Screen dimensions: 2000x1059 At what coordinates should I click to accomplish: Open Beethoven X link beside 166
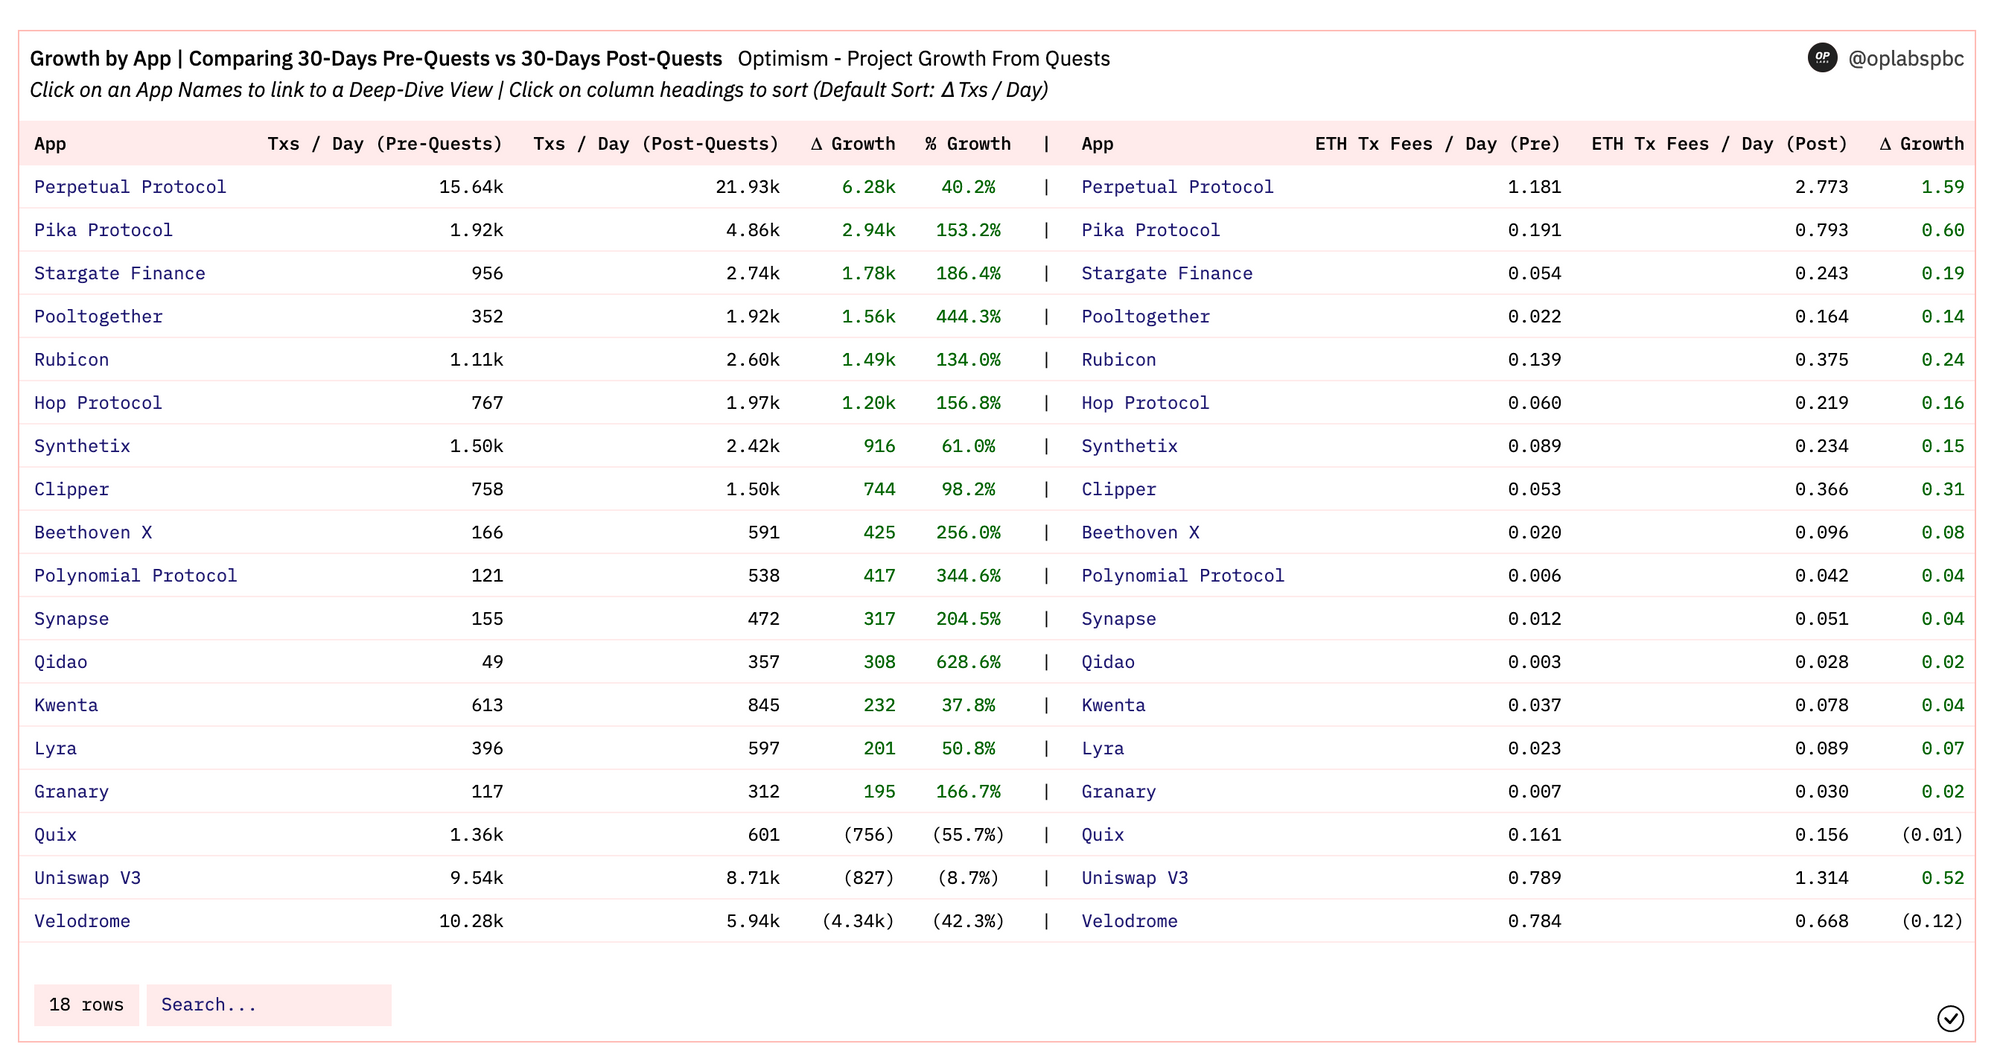[93, 533]
